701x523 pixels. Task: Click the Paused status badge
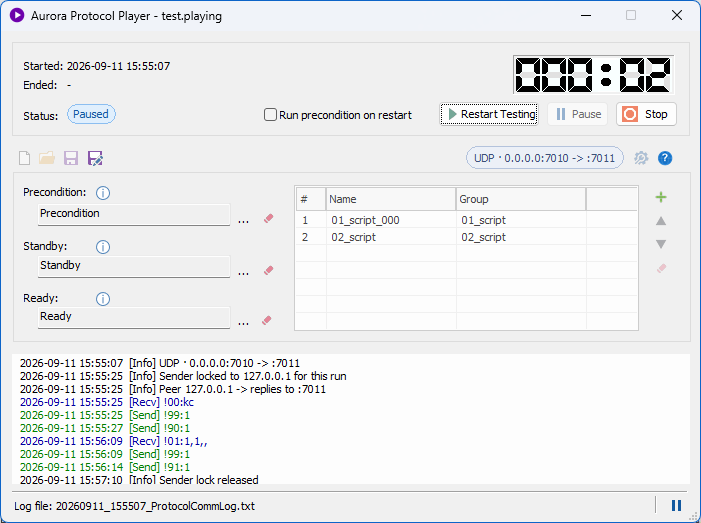click(x=91, y=114)
